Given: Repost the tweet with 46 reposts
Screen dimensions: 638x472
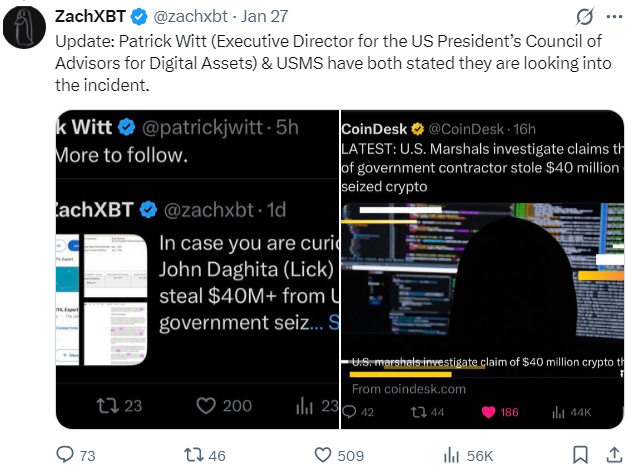Looking at the screenshot, I should [192, 455].
